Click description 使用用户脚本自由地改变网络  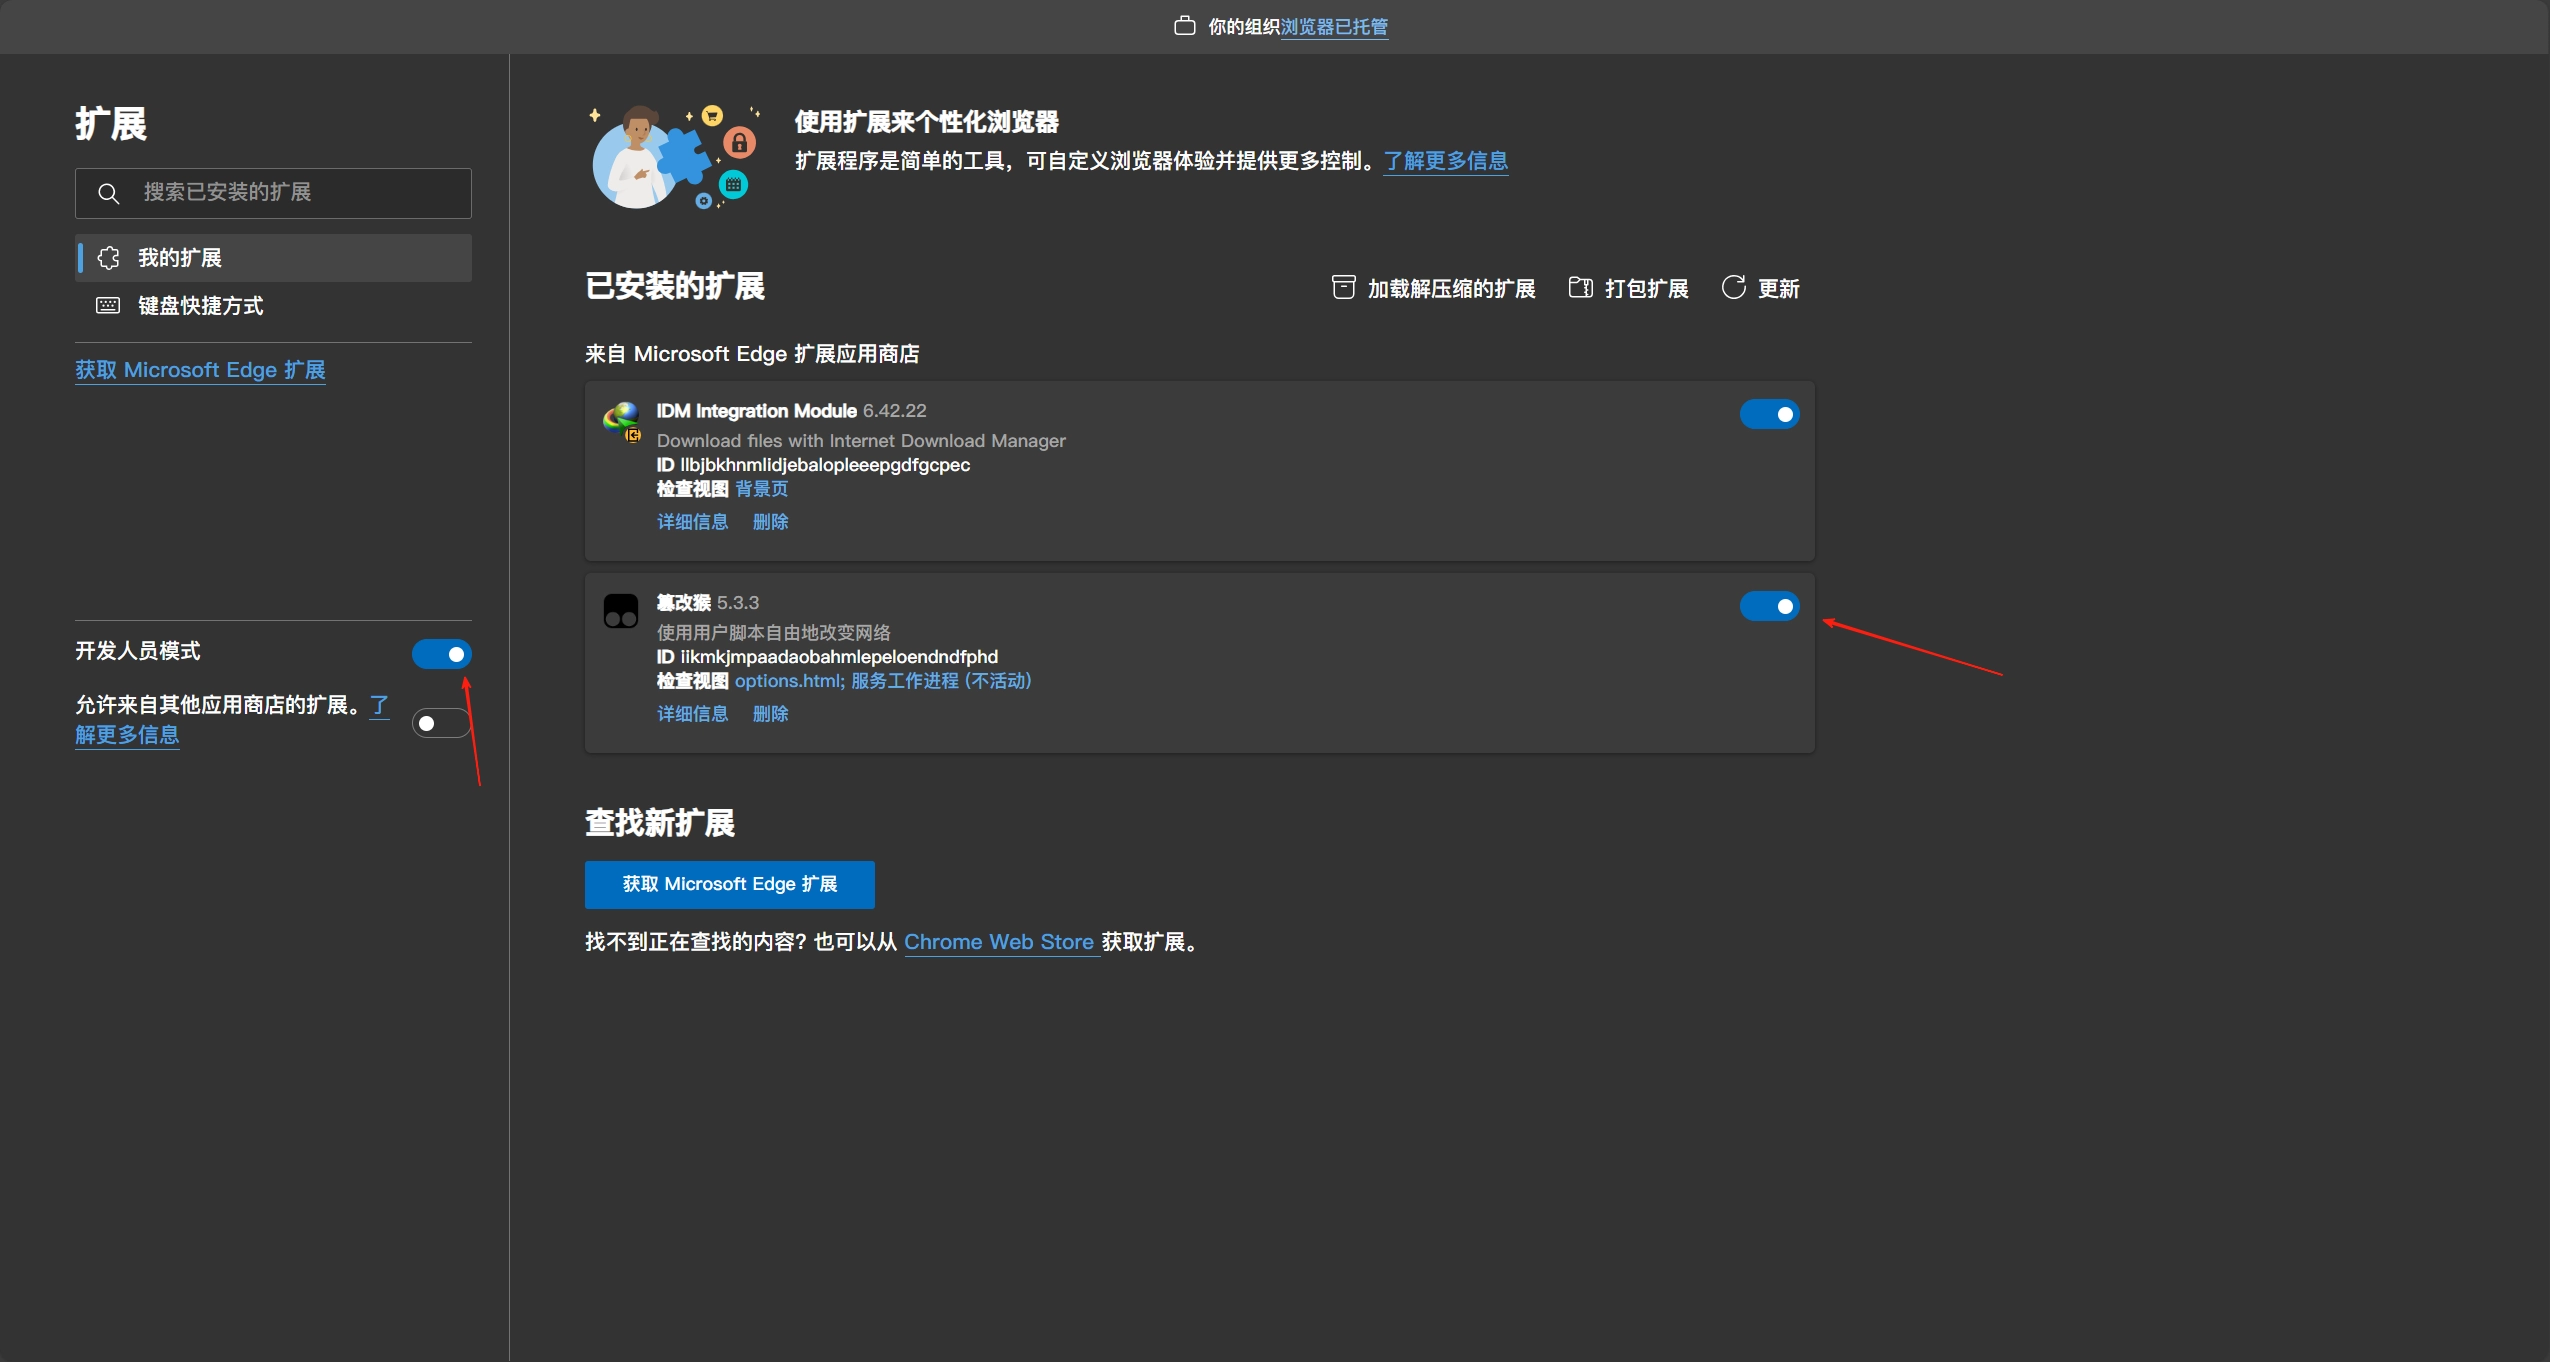coord(773,633)
